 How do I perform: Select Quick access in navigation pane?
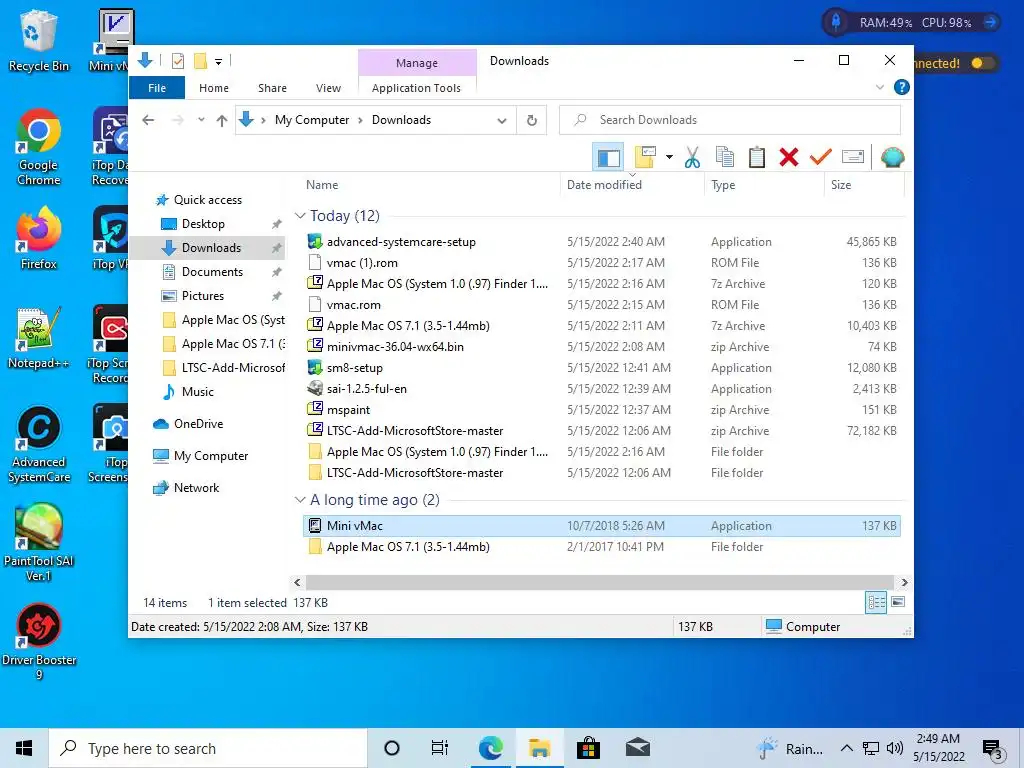point(208,200)
